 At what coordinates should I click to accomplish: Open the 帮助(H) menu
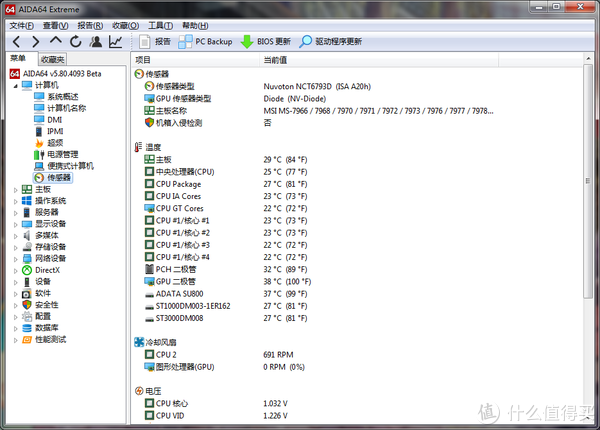click(195, 26)
